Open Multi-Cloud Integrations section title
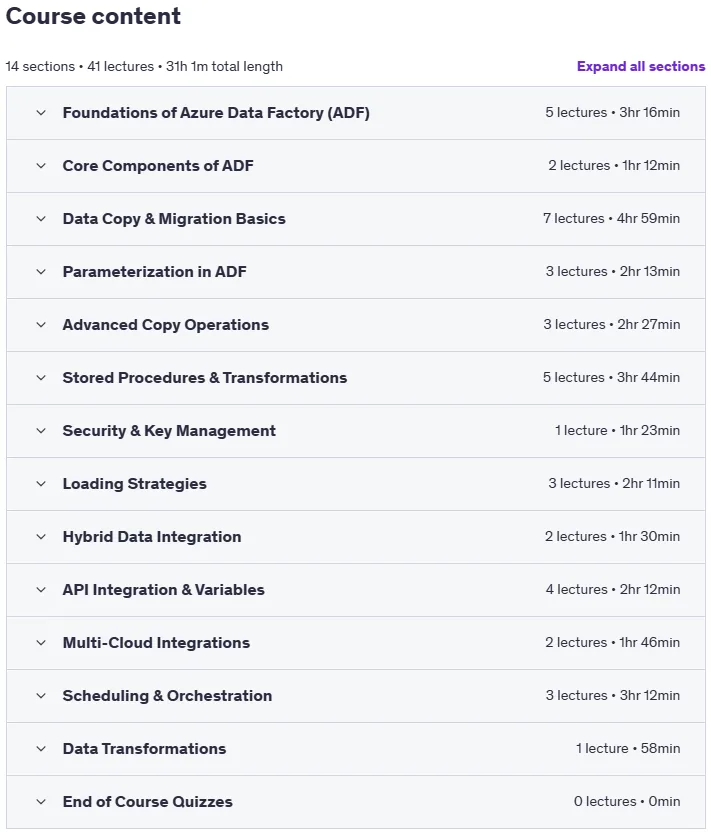711x832 pixels. pos(156,643)
